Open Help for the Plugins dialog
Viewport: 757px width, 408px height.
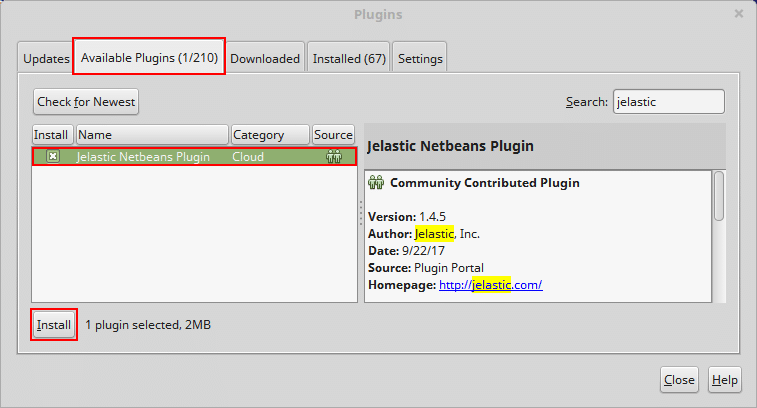pyautogui.click(x=725, y=380)
